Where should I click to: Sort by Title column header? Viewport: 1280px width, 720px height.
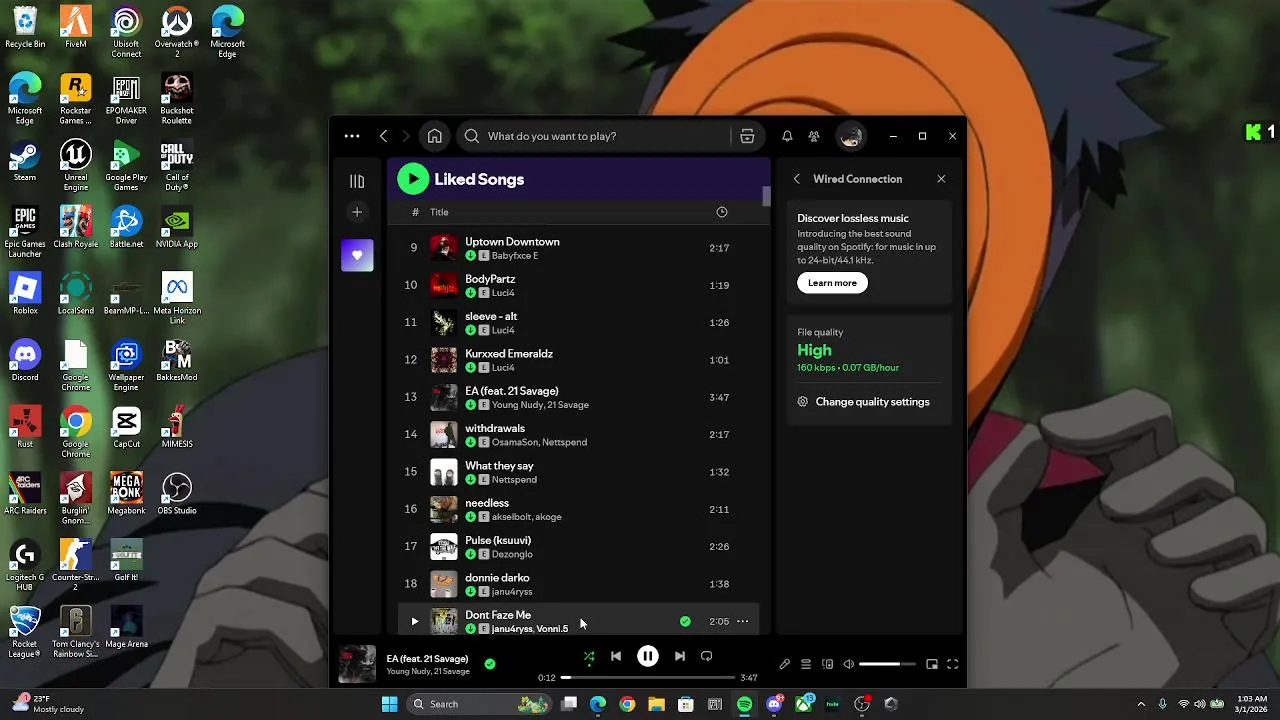(x=439, y=212)
